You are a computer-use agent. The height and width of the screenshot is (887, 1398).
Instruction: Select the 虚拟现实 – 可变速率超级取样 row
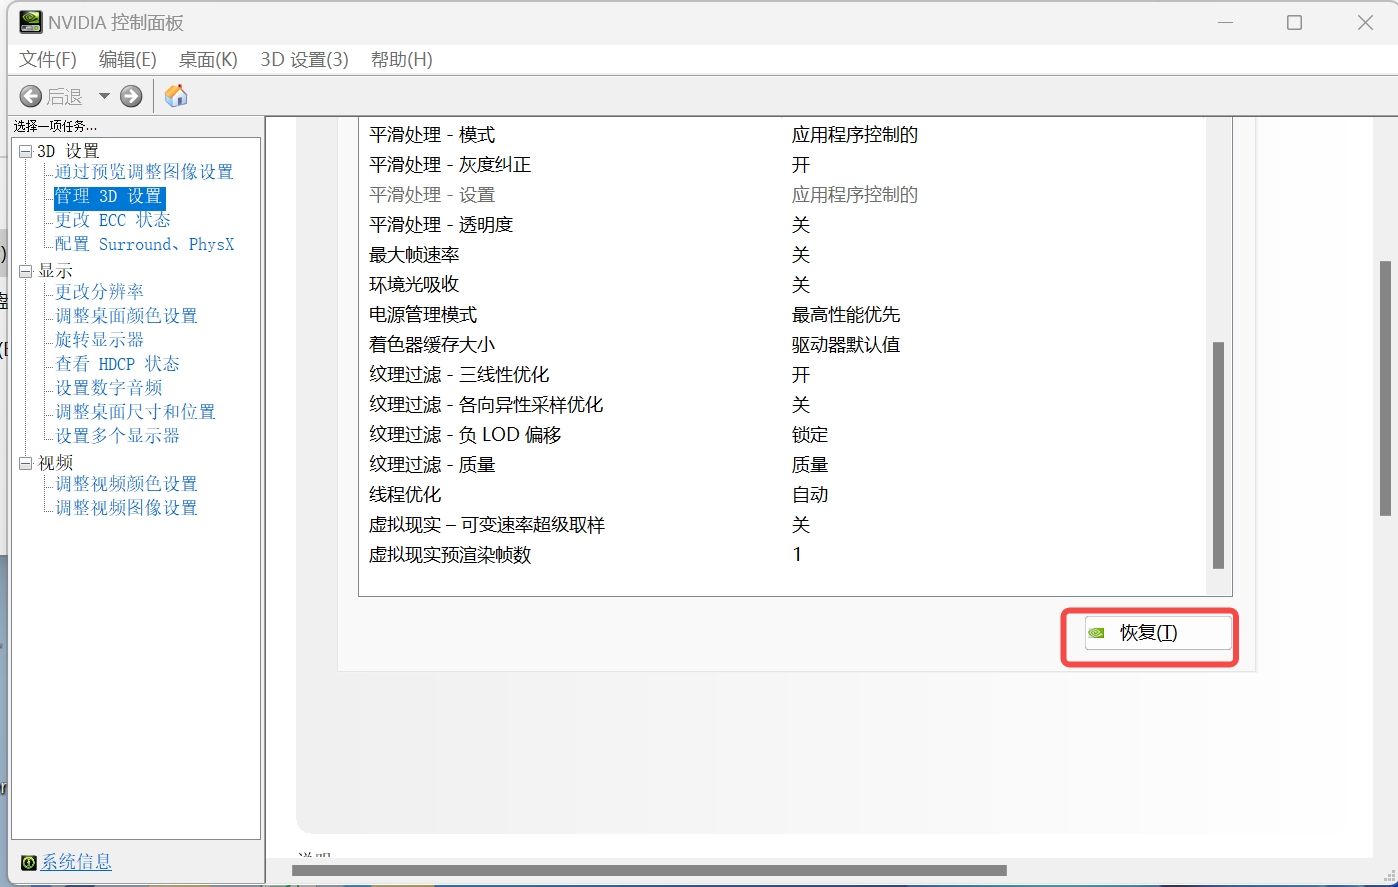[783, 525]
